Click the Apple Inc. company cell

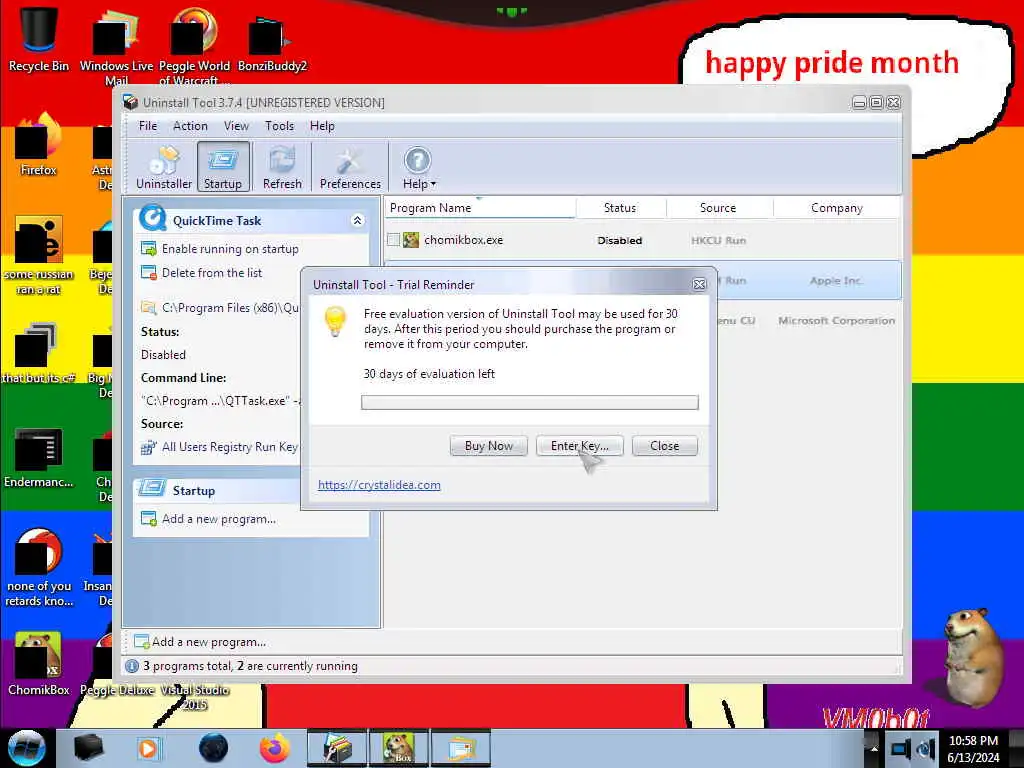pyautogui.click(x=836, y=281)
